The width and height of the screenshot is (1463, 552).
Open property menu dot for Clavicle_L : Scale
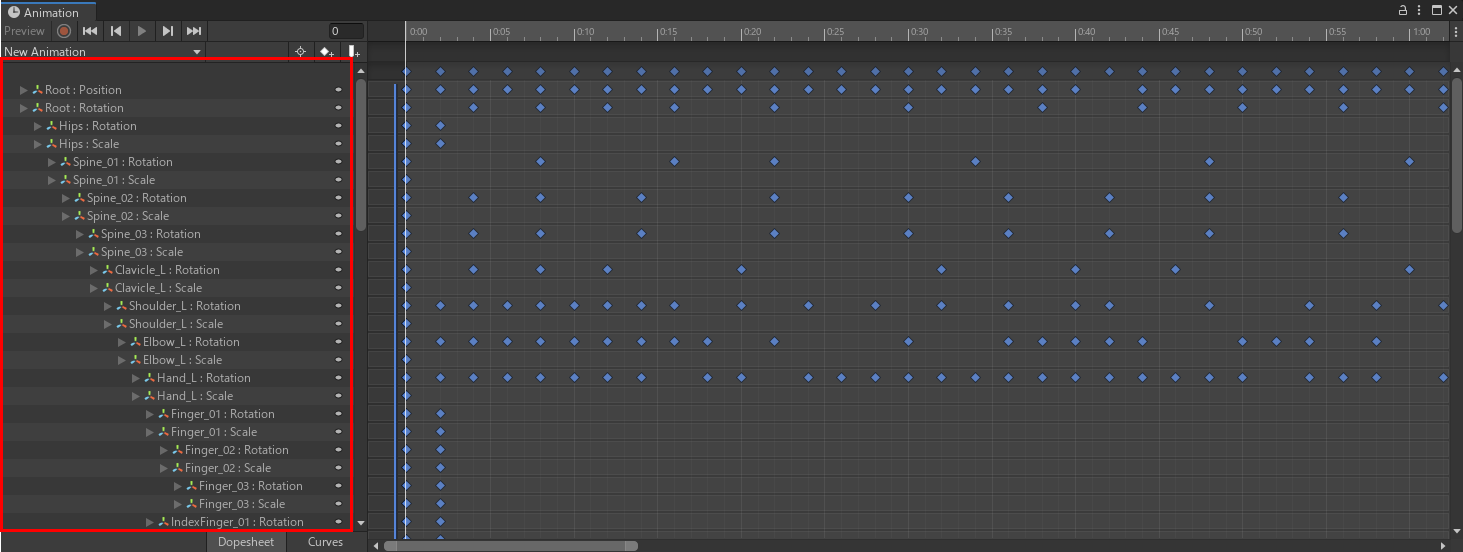[x=338, y=288]
